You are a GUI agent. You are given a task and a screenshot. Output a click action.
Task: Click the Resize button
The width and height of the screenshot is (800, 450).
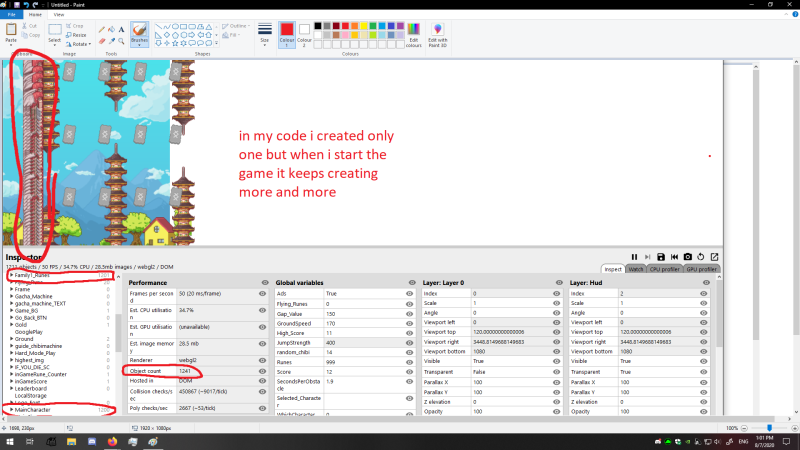coord(76,35)
